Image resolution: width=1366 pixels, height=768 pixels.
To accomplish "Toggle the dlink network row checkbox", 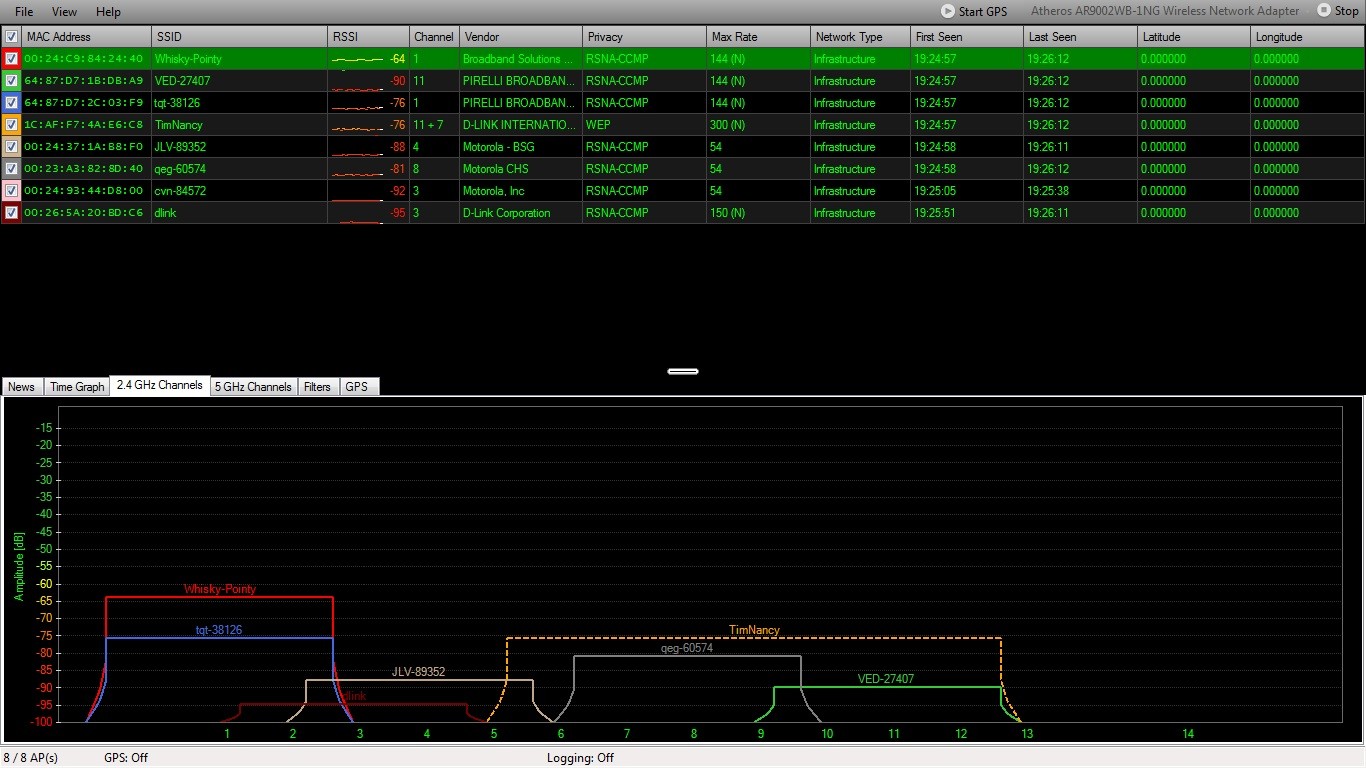I will coord(11,213).
